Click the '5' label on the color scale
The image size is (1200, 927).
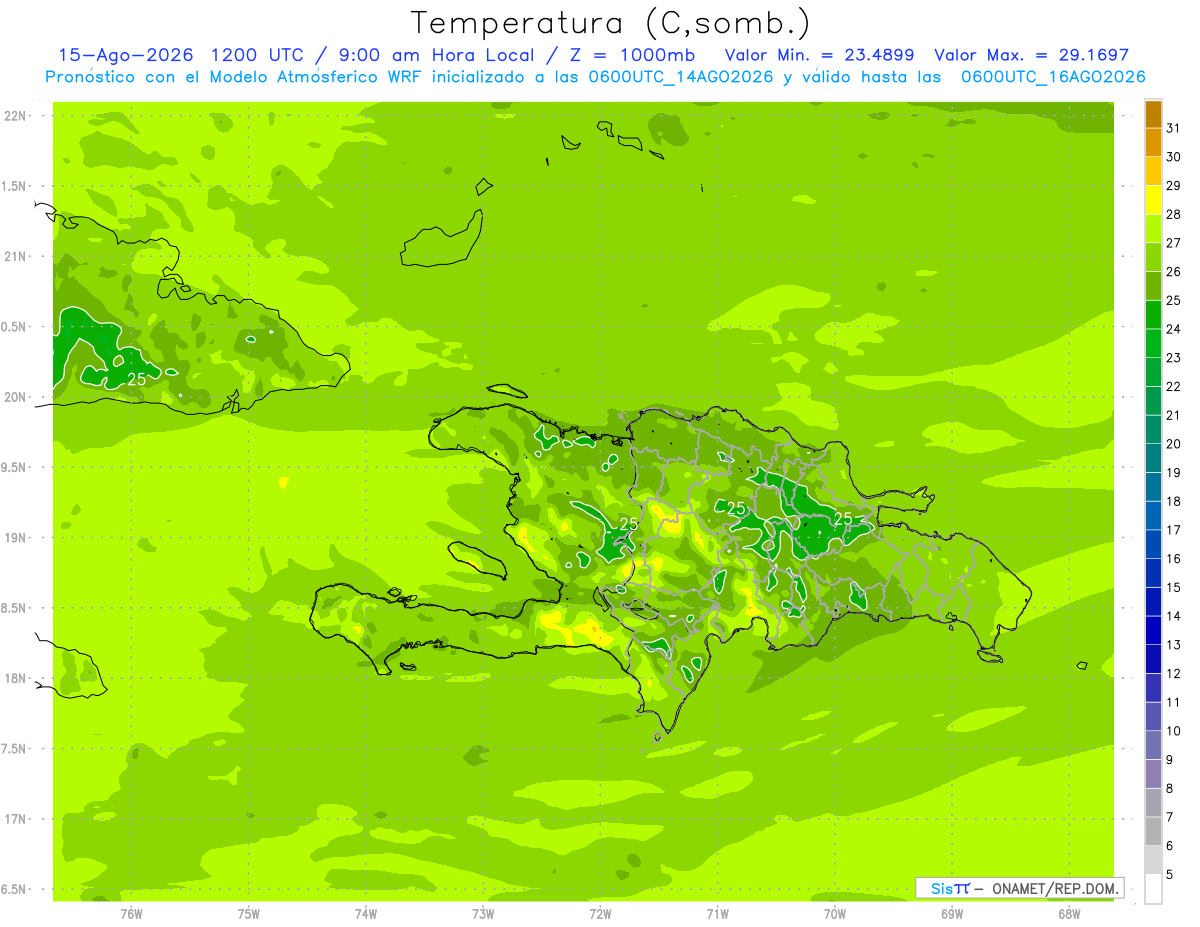click(1170, 875)
